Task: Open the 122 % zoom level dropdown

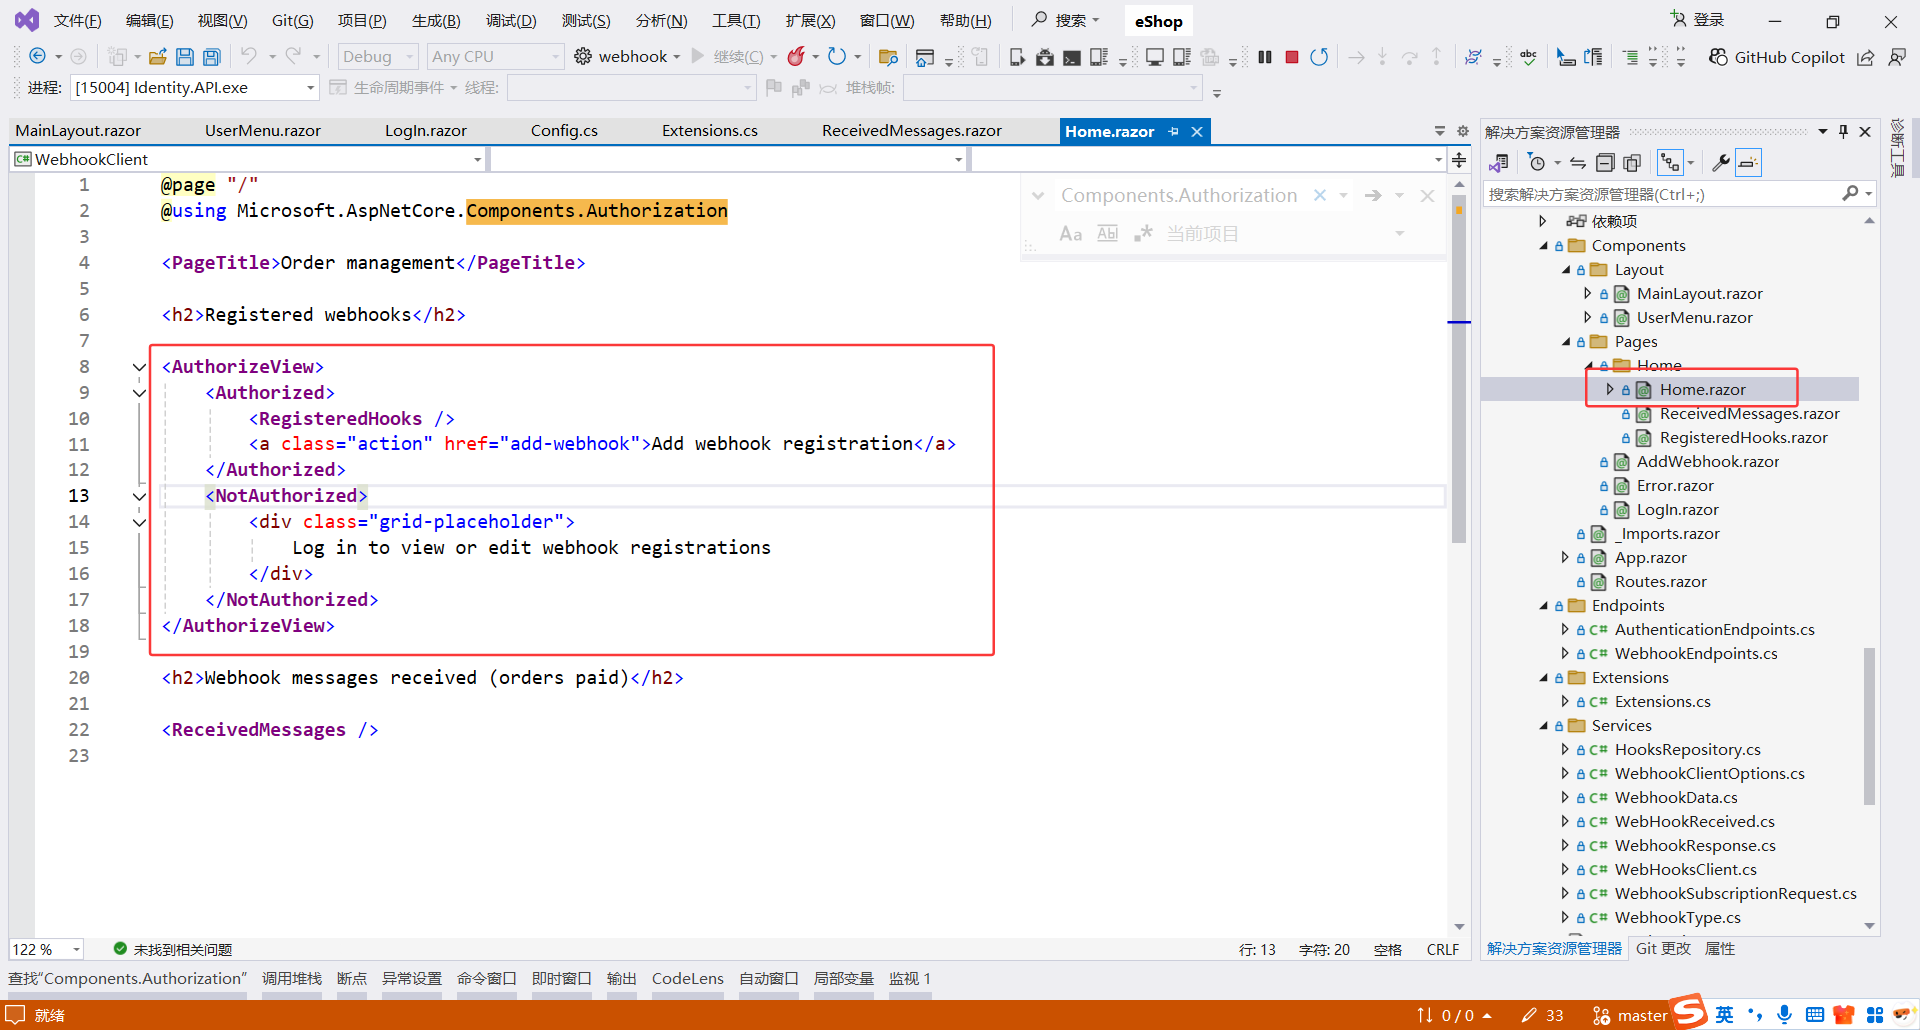Action: pos(46,949)
